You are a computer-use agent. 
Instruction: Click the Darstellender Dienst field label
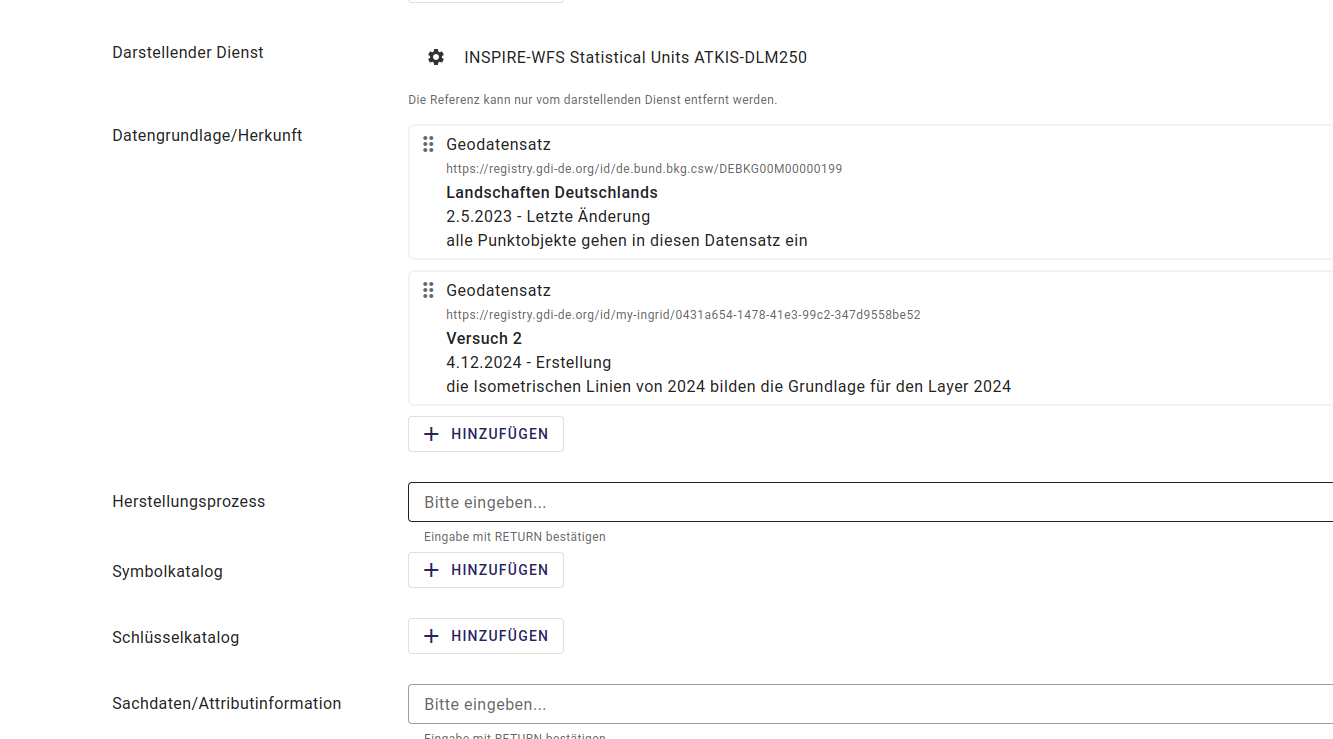pos(188,52)
